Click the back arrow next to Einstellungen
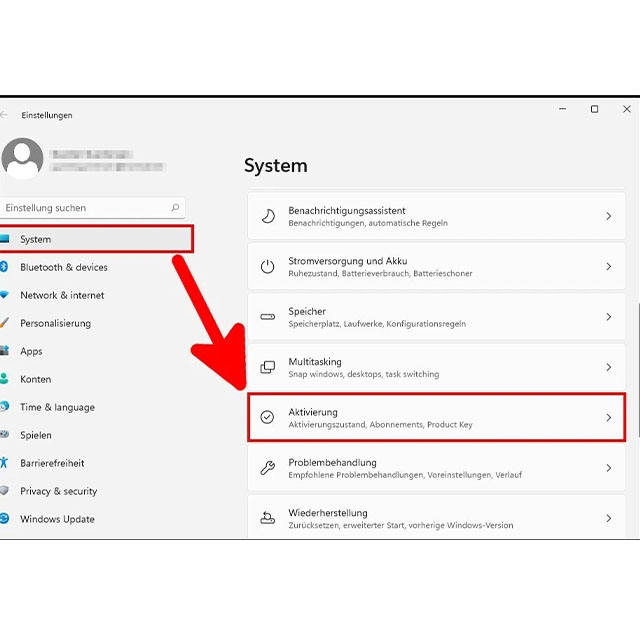The height and width of the screenshot is (640, 640). click(3, 115)
